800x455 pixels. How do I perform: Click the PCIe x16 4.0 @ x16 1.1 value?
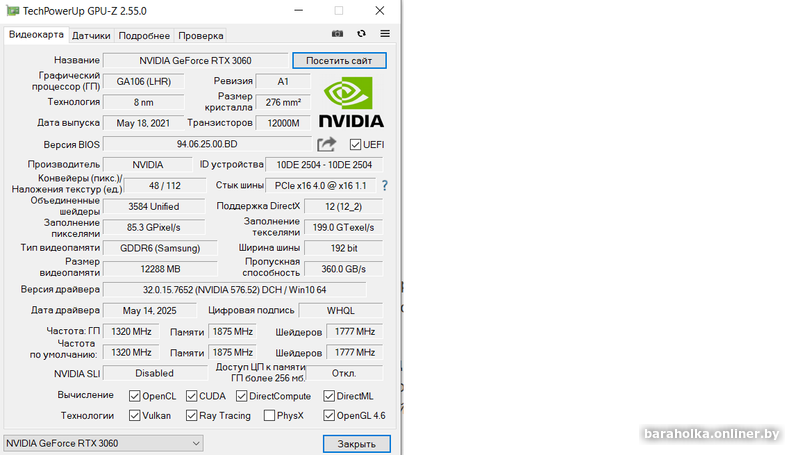(x=321, y=186)
